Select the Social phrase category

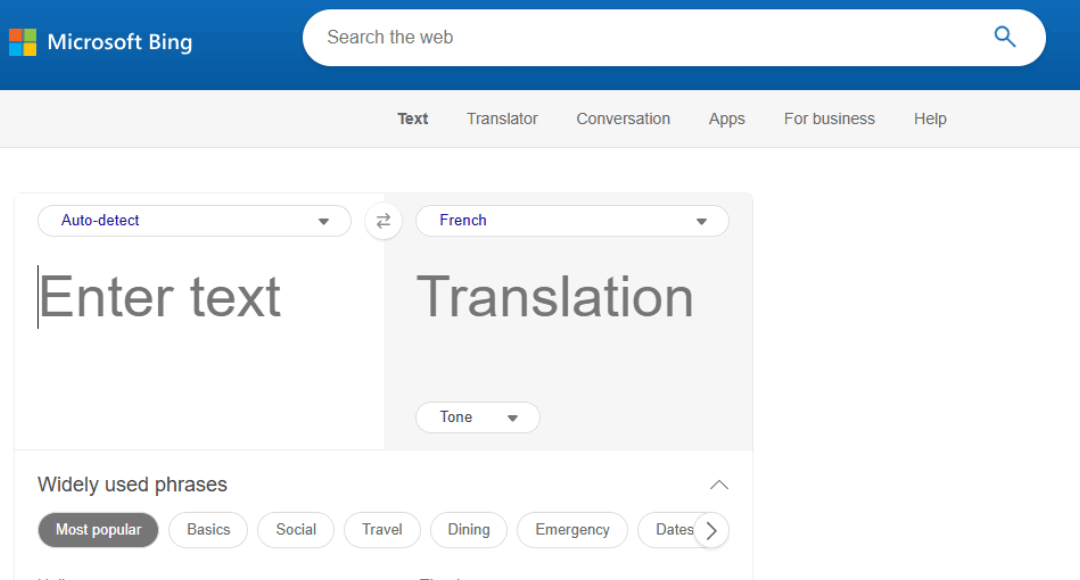(295, 530)
